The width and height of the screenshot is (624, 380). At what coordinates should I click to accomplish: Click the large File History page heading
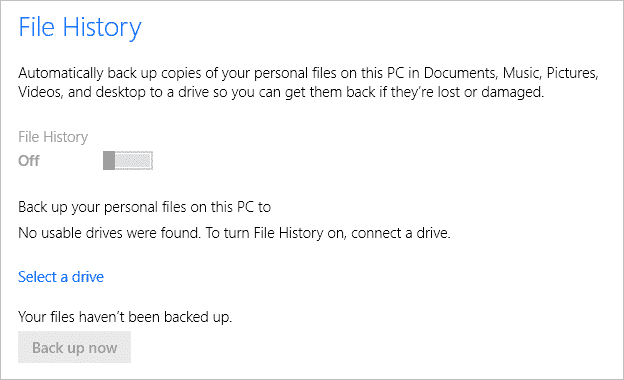click(80, 27)
